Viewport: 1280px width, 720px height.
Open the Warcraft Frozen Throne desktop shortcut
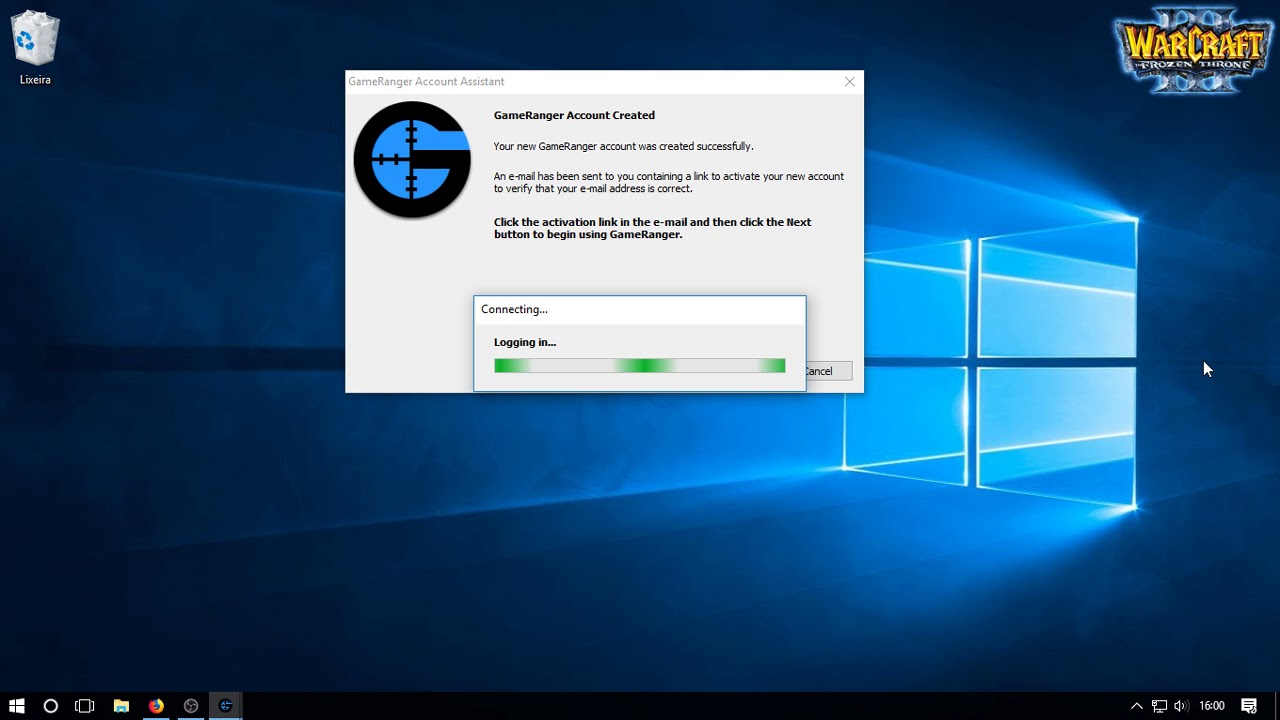click(x=1193, y=51)
